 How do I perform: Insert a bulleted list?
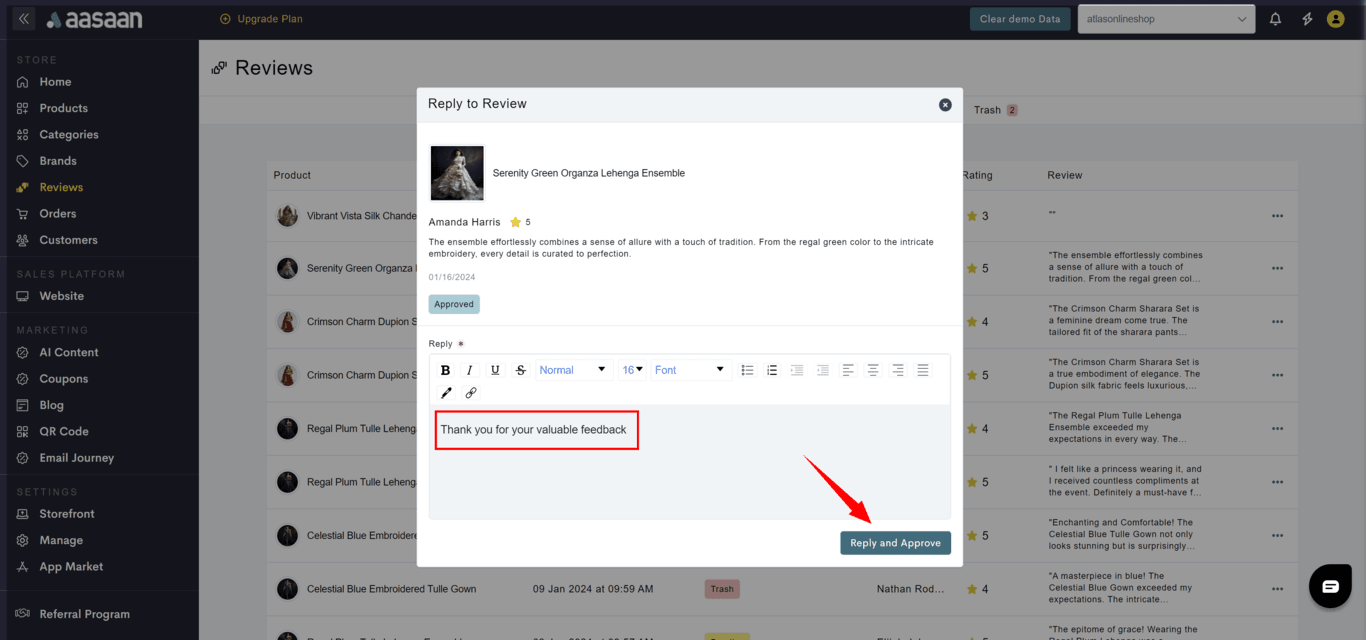(x=747, y=370)
